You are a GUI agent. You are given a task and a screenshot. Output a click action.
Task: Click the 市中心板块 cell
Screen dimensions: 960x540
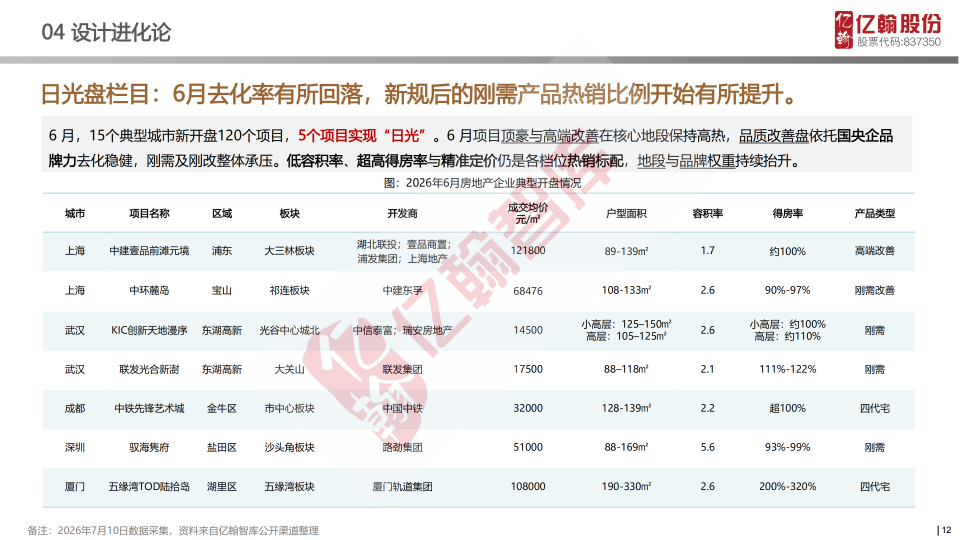[x=289, y=408]
